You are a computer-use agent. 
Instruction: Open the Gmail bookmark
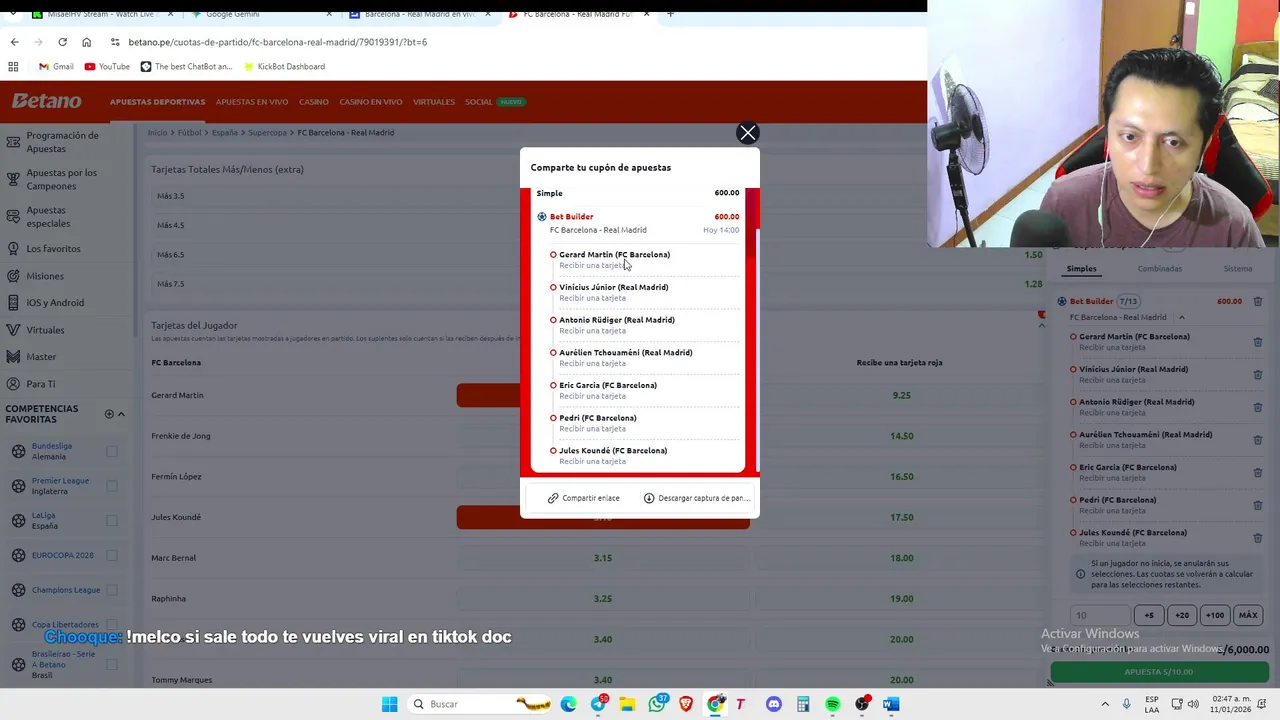point(56,67)
